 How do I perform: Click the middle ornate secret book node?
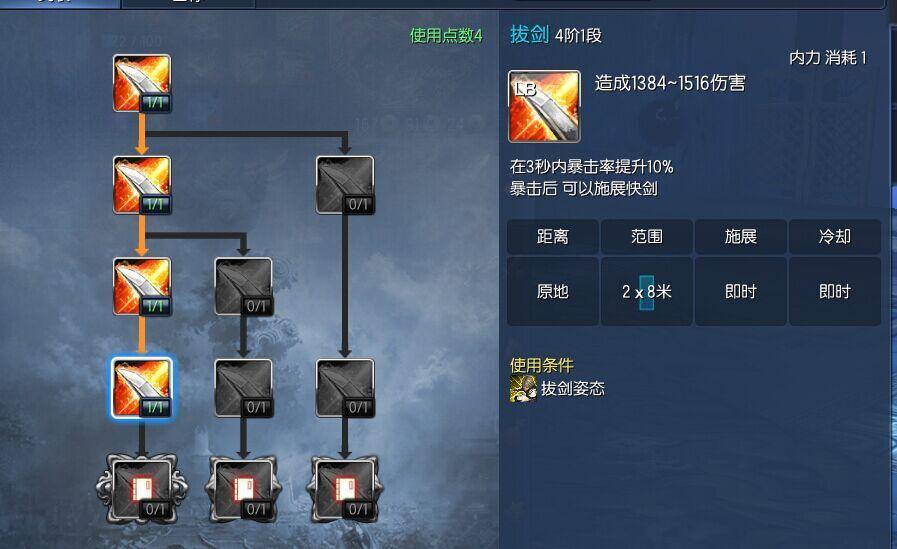[244, 490]
